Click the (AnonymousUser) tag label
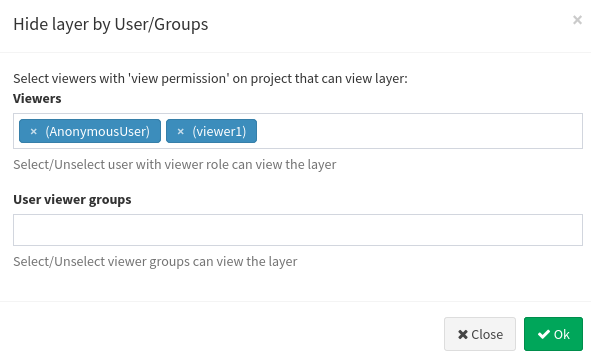 click(x=98, y=132)
